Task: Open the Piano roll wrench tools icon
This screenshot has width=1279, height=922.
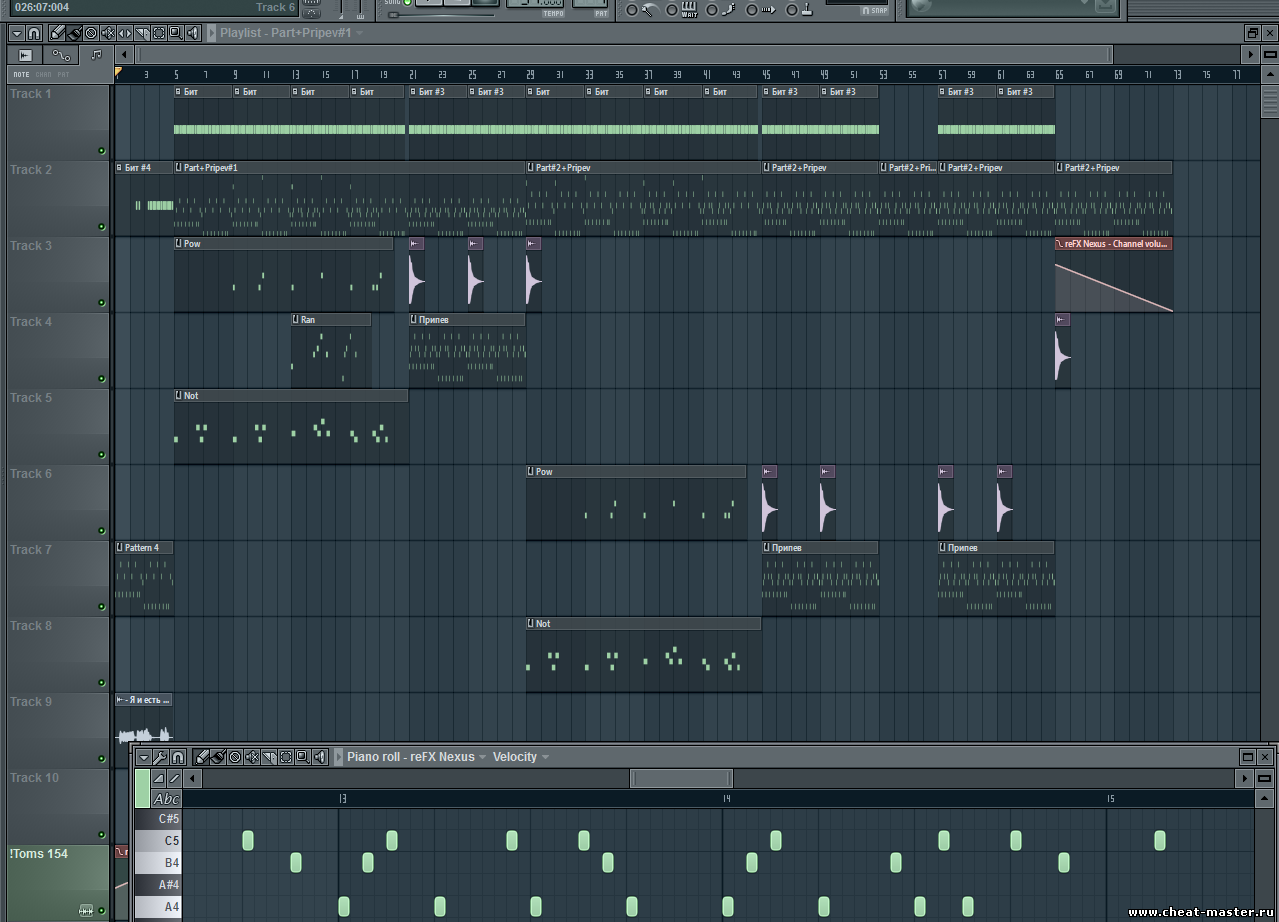Action: [x=160, y=757]
